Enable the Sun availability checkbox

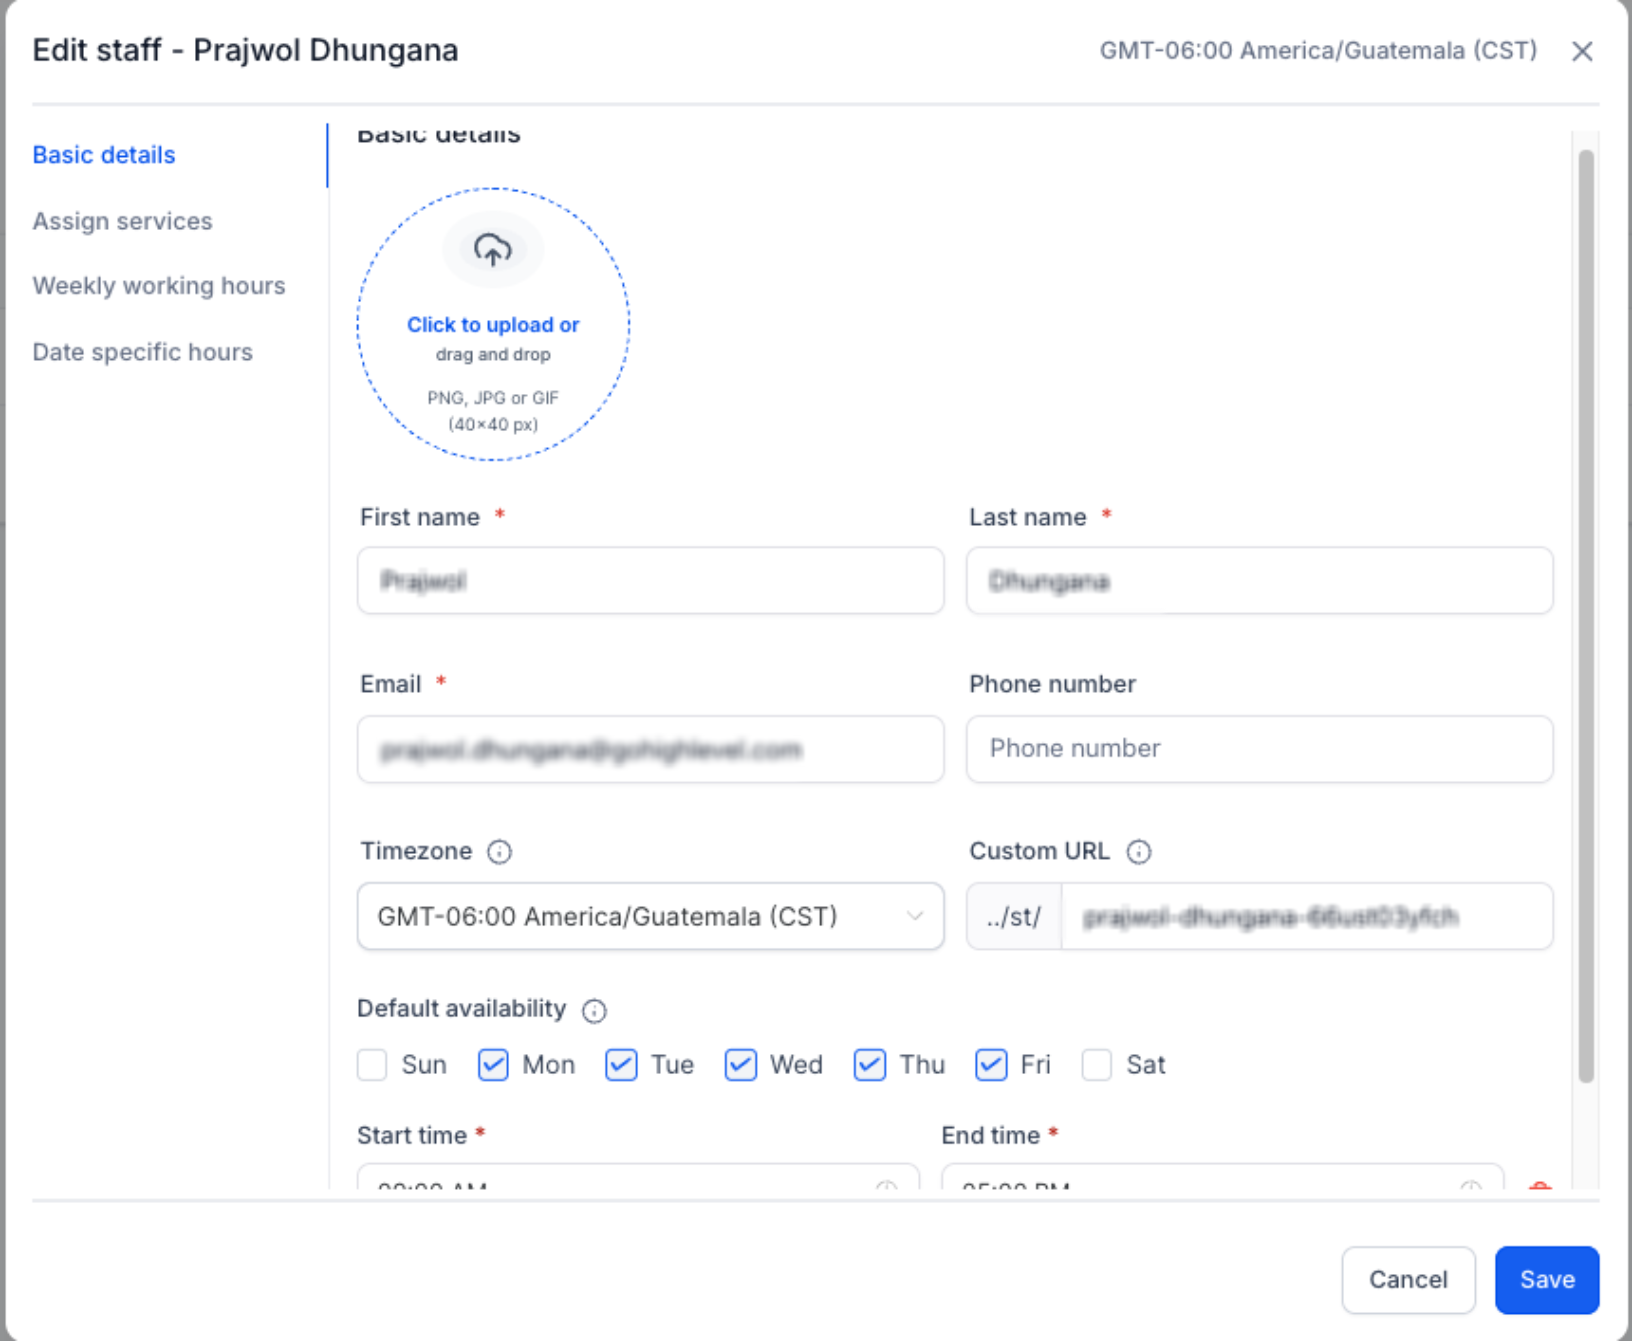pyautogui.click(x=372, y=1065)
